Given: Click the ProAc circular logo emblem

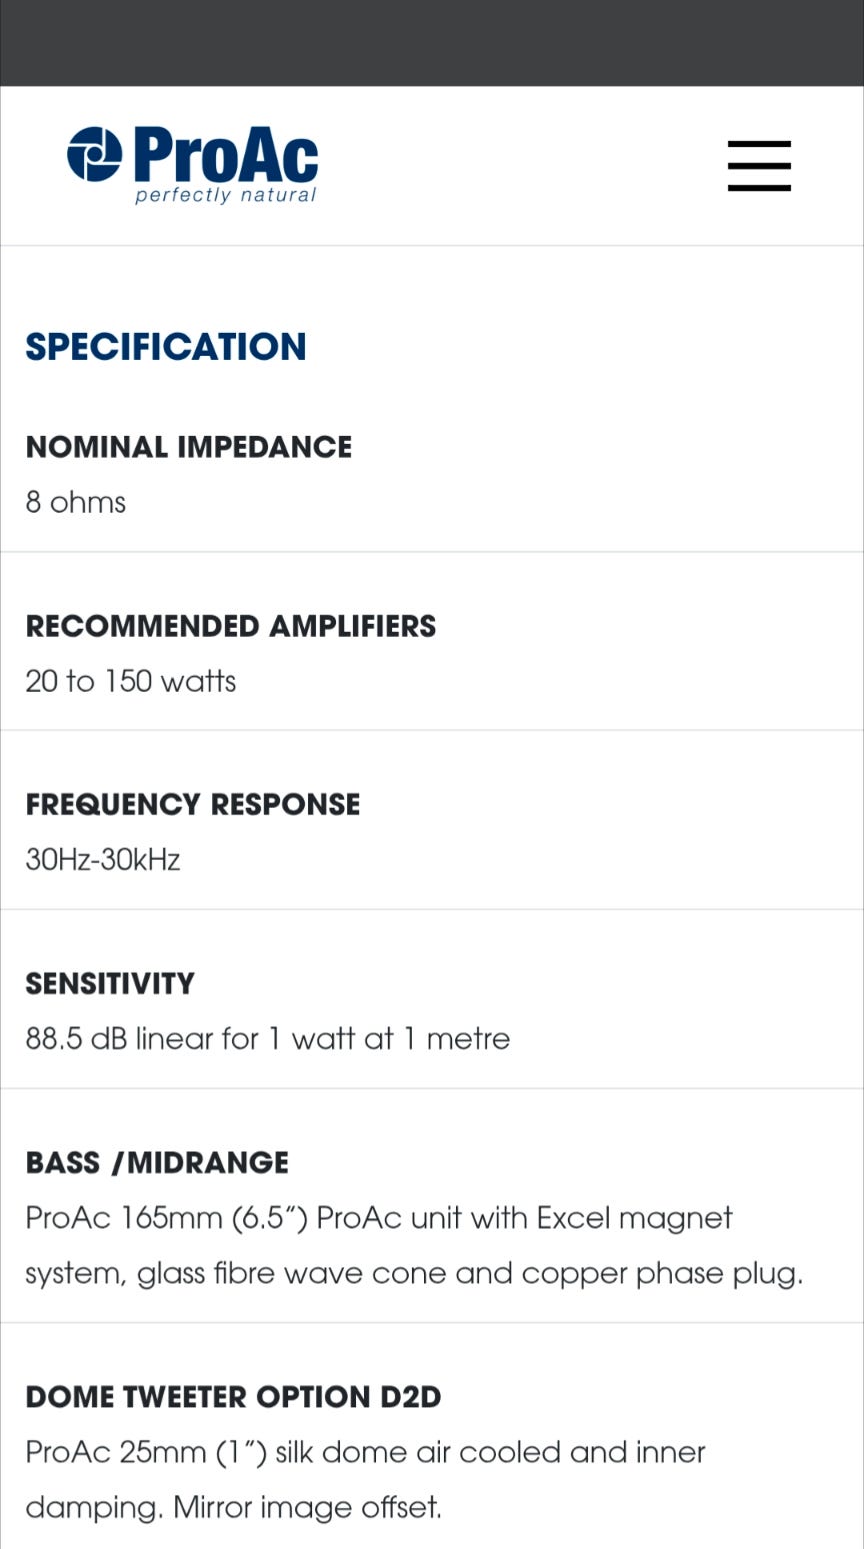Looking at the screenshot, I should 94,154.
